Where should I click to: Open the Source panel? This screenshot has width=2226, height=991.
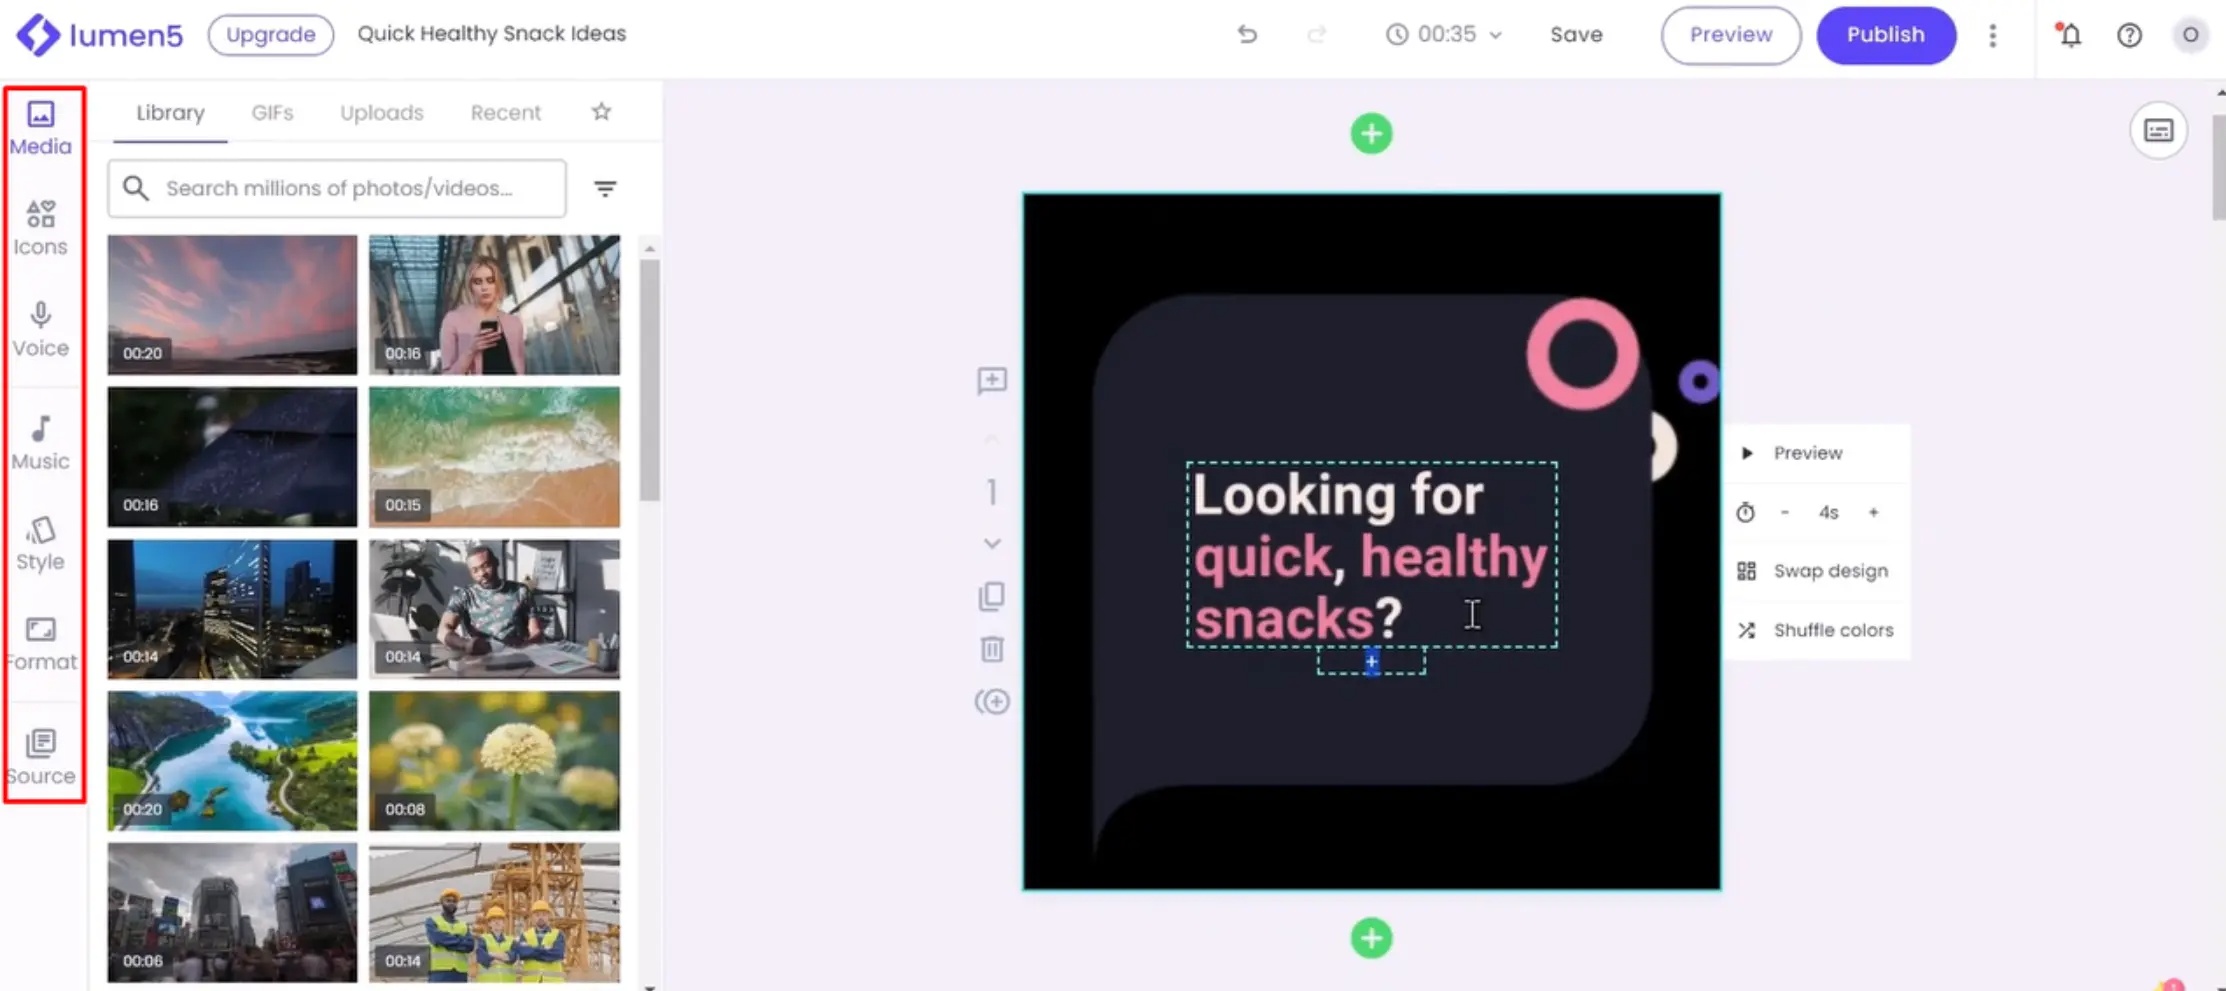click(40, 757)
